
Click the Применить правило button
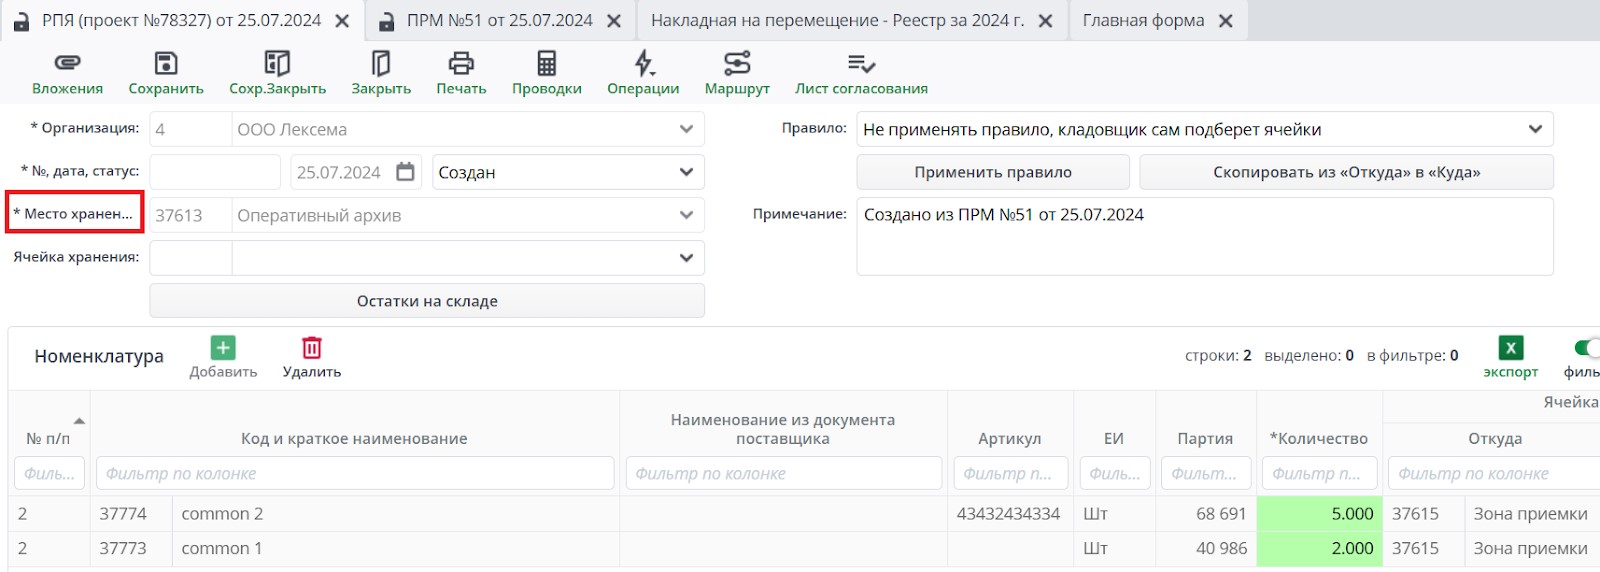[x=992, y=172]
